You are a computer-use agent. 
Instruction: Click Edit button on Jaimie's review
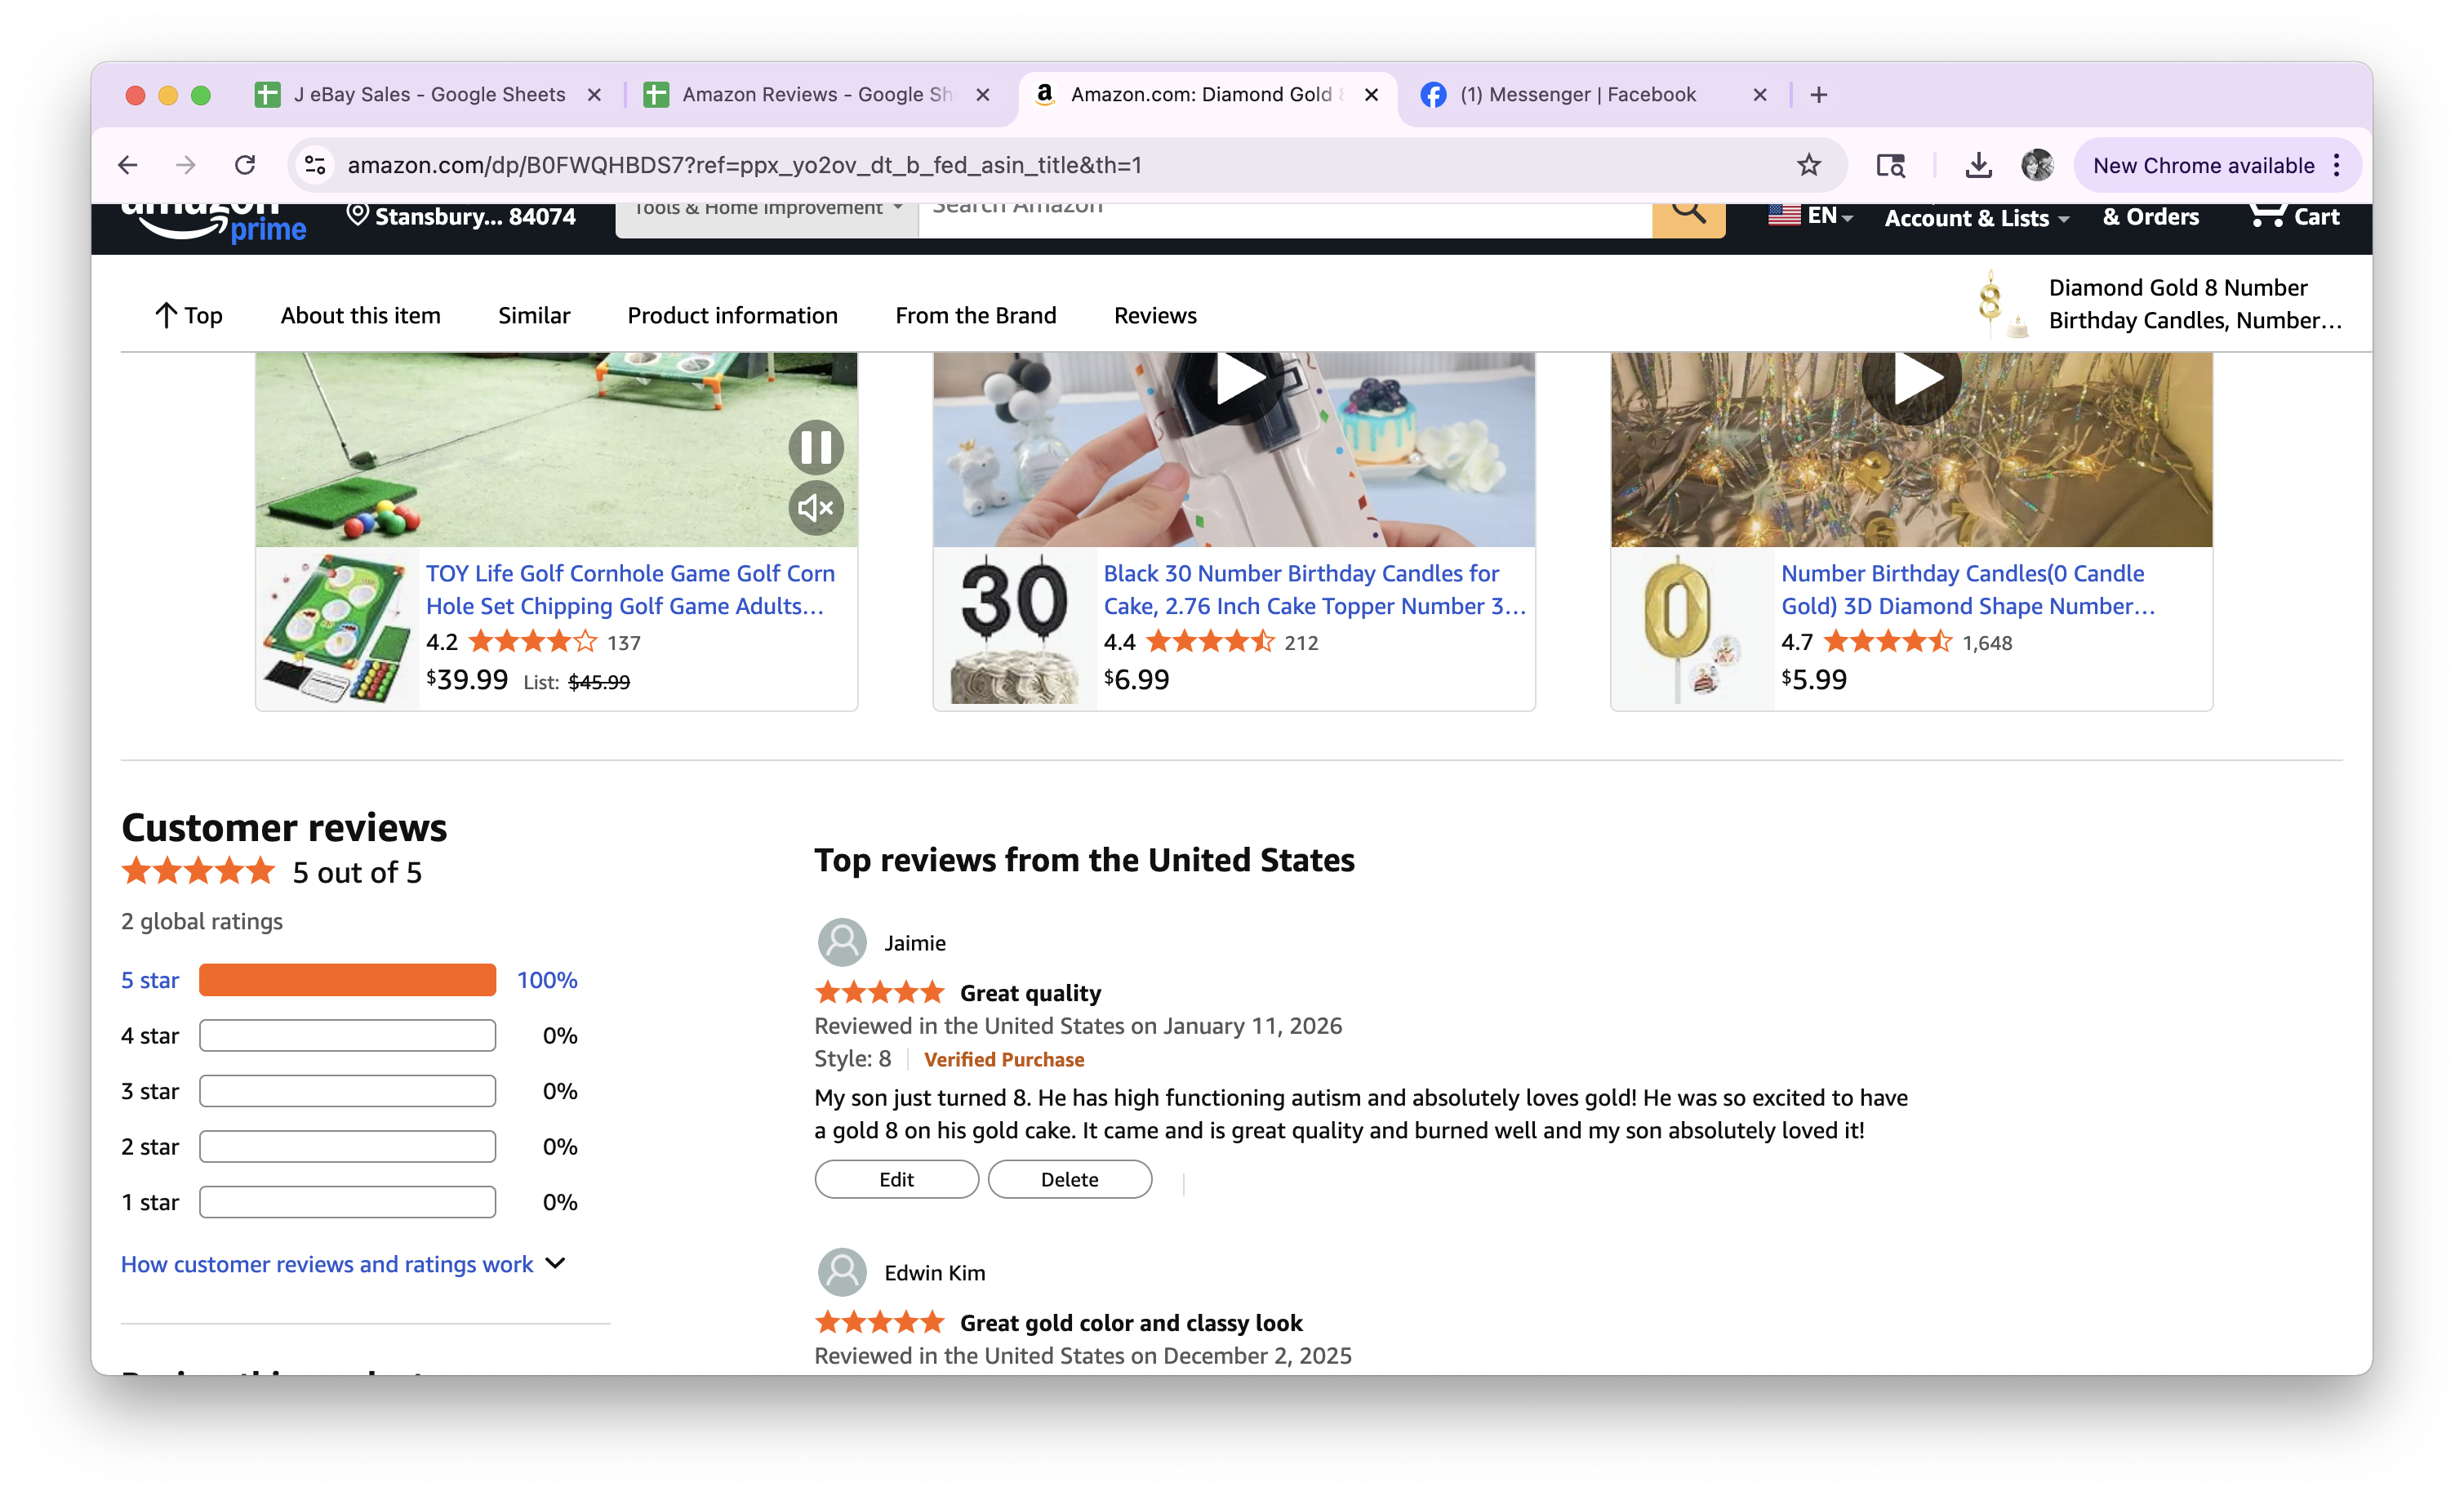pos(896,1179)
